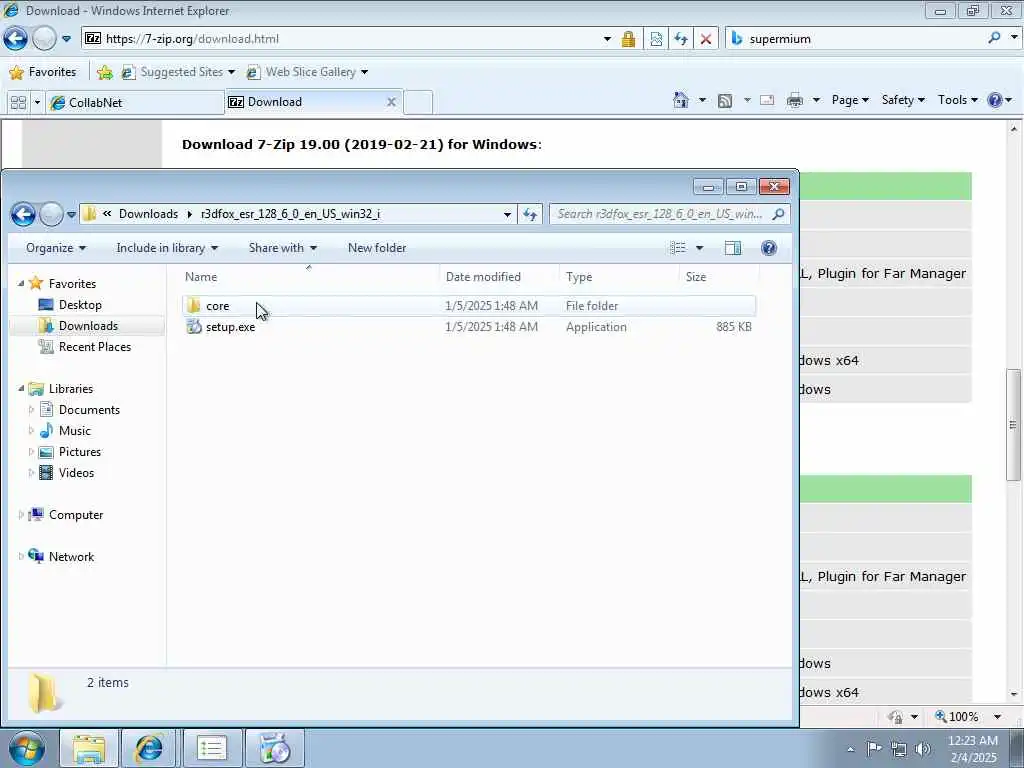Image resolution: width=1024 pixels, height=768 pixels.
Task: Open the Organize menu
Action: pos(56,248)
